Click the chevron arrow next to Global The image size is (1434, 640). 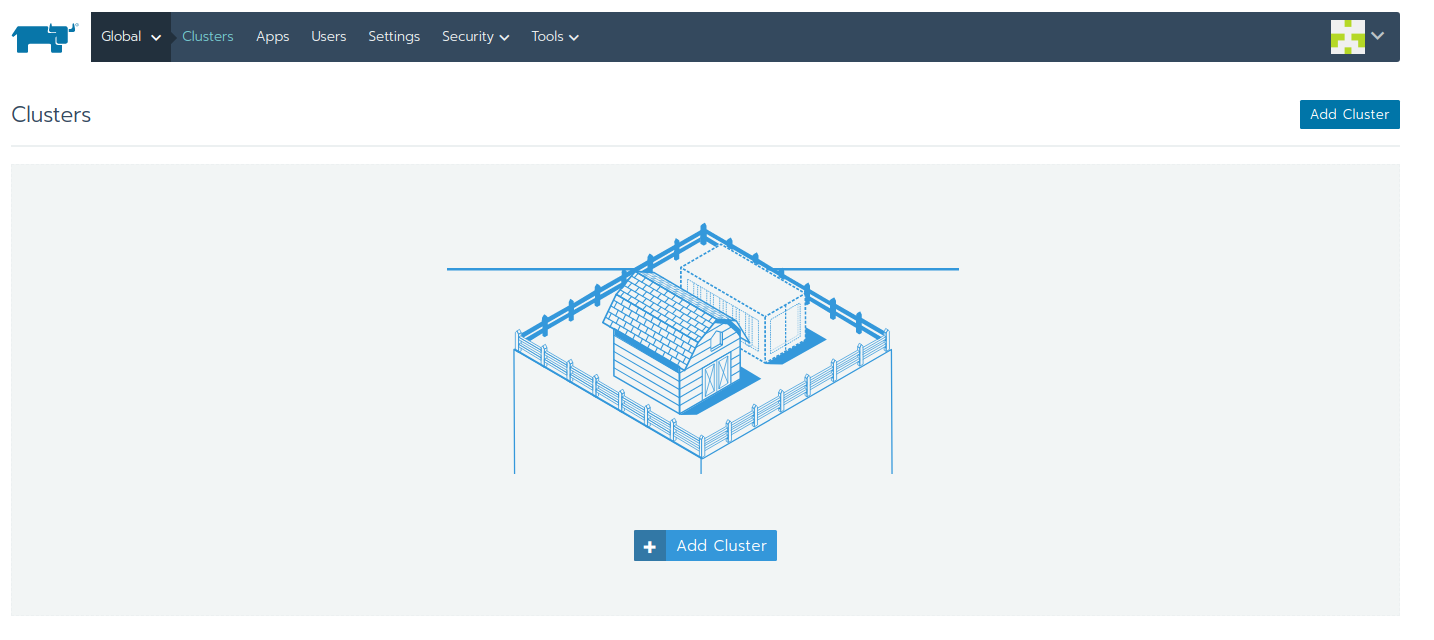(156, 38)
